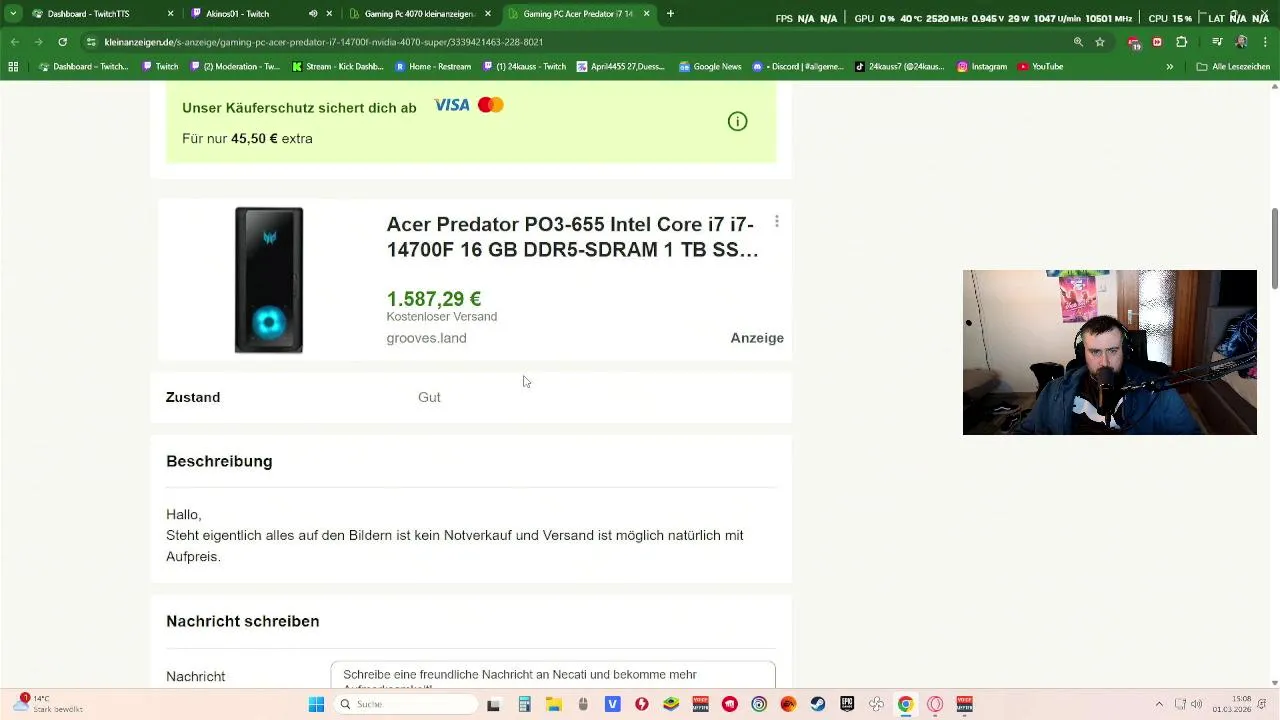Expand the system tray hidden icons chevron

[x=1159, y=705]
